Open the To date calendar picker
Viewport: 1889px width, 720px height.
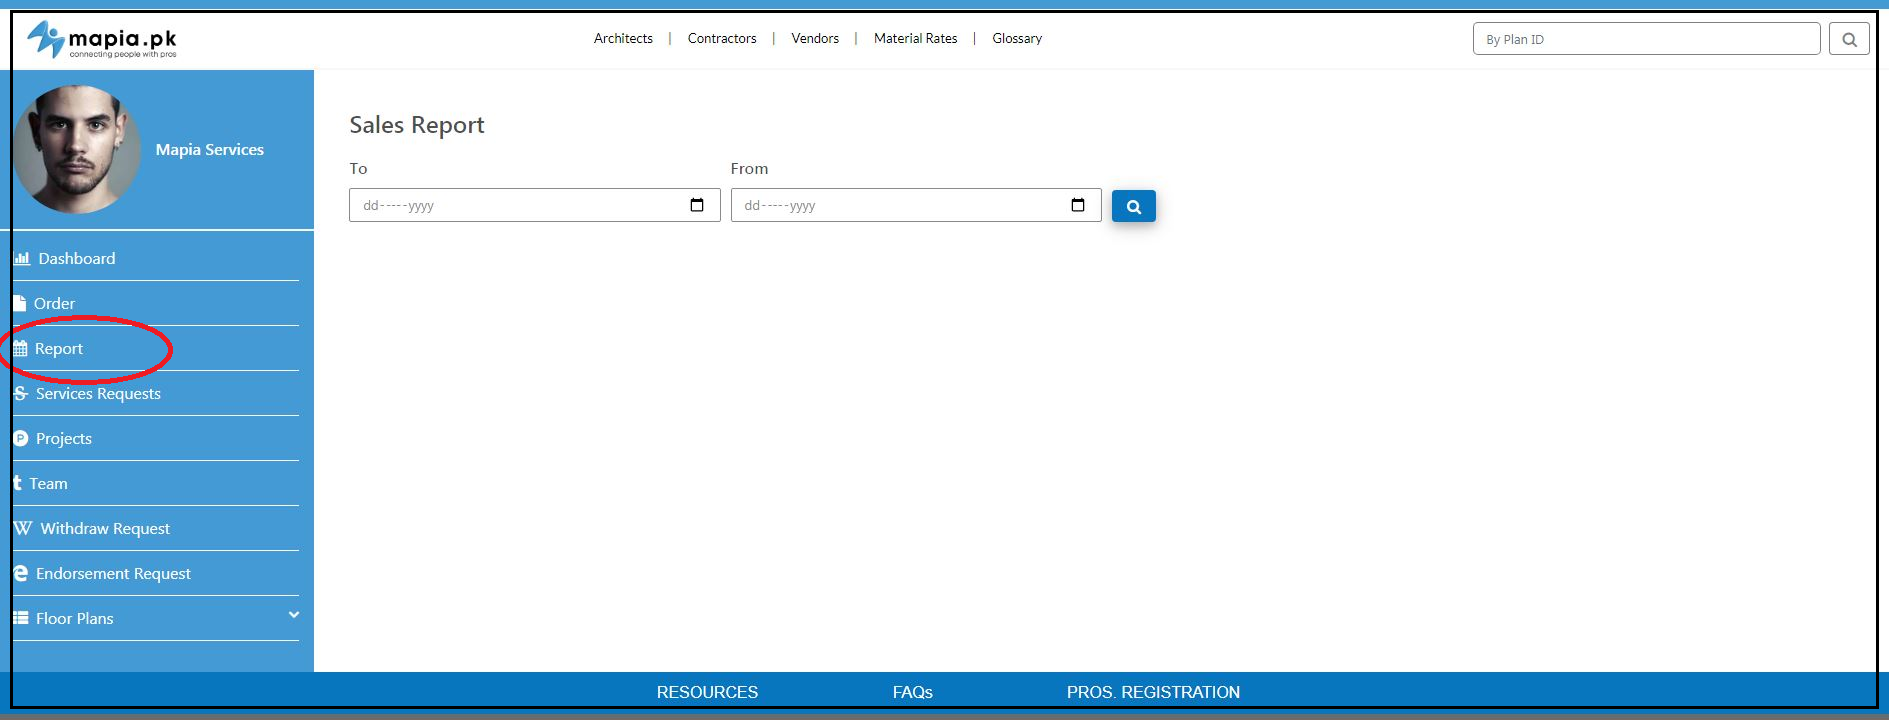click(x=697, y=205)
